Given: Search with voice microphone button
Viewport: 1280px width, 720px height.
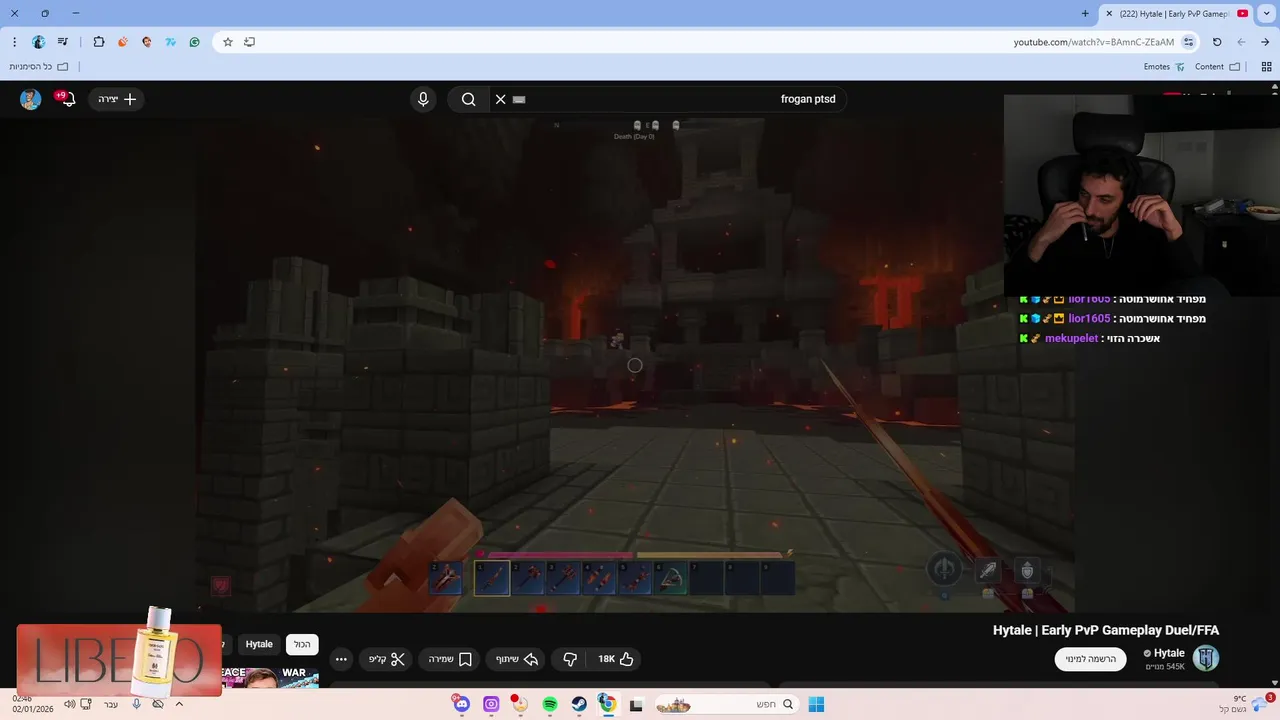Looking at the screenshot, I should tap(423, 99).
